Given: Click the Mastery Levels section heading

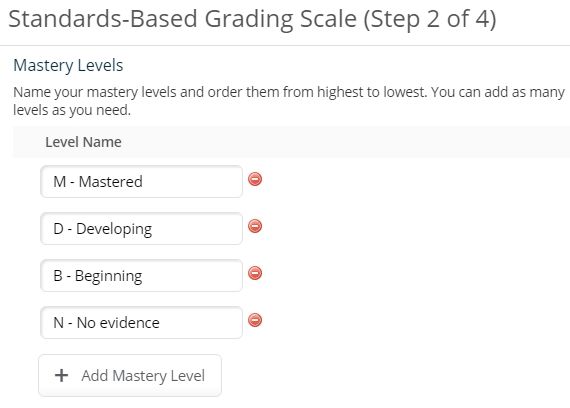Looking at the screenshot, I should pos(68,65).
